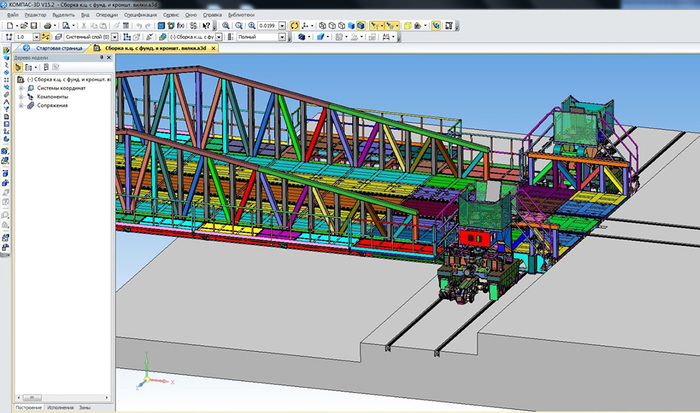Select the Зоны bottom tab
Image resolution: width=700 pixels, height=413 pixels.
(x=86, y=408)
